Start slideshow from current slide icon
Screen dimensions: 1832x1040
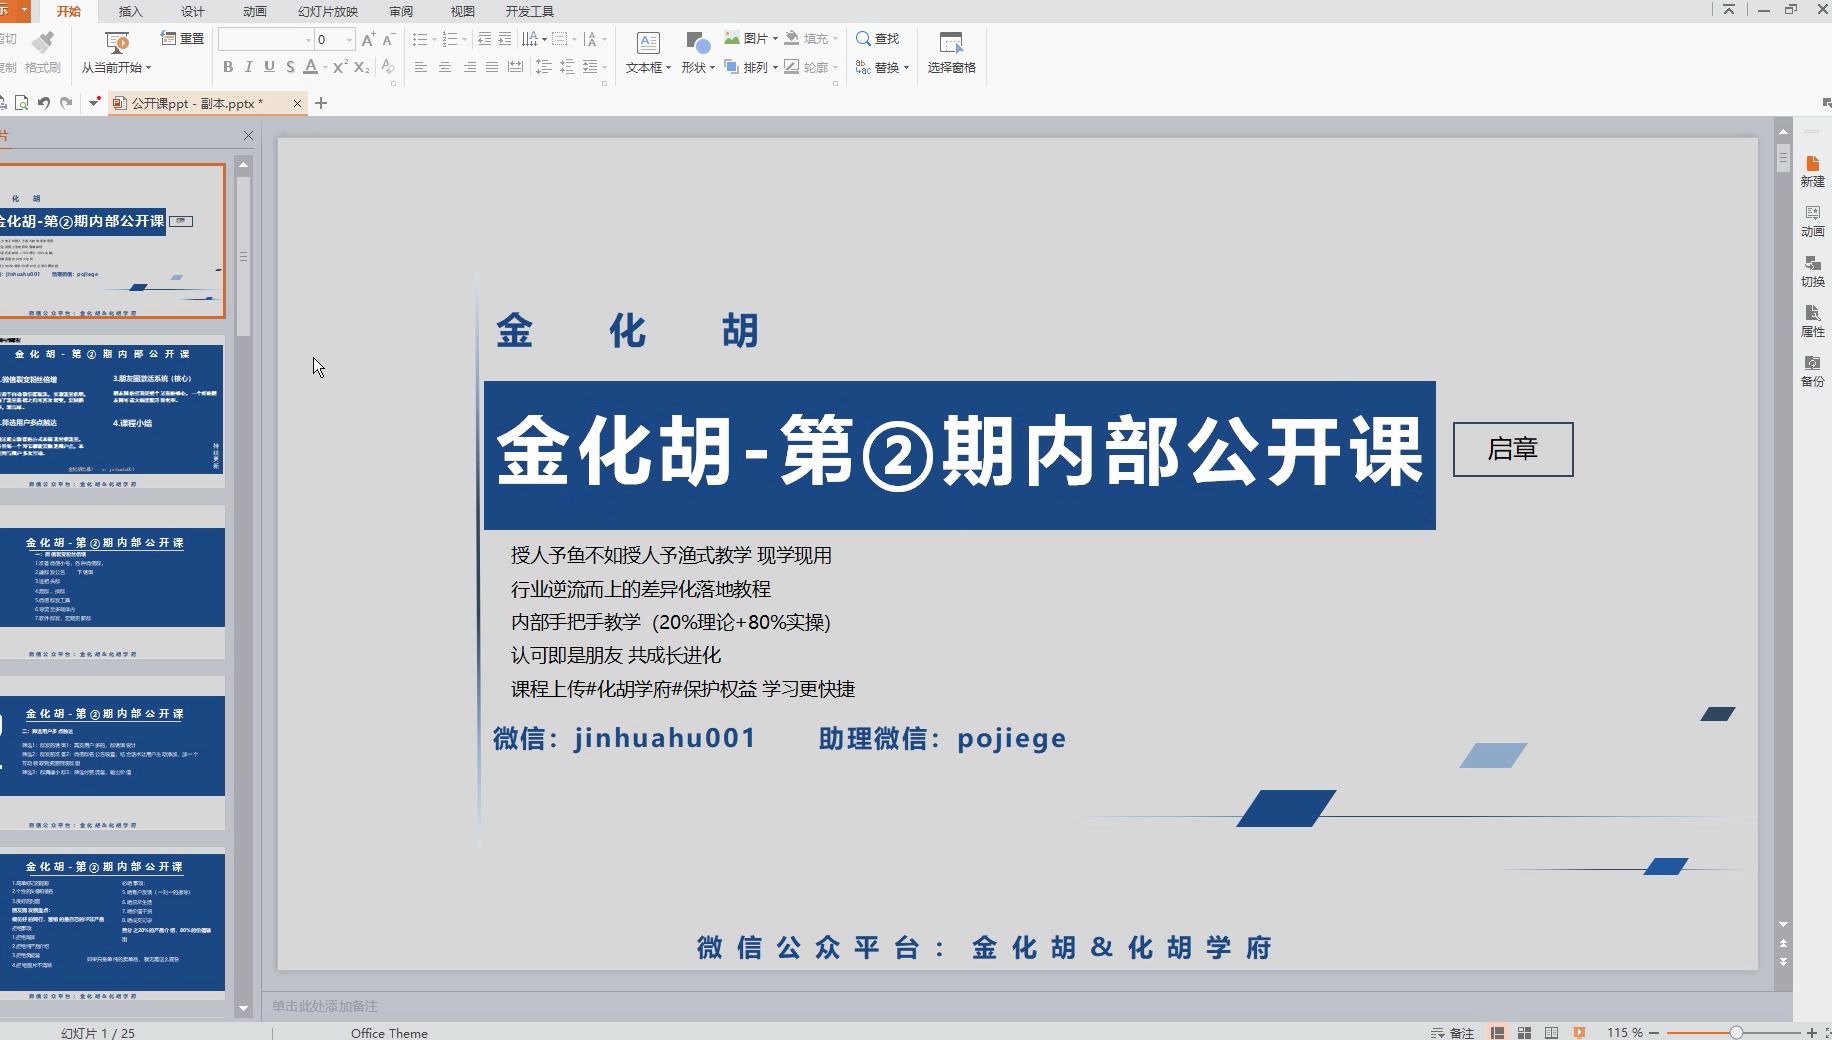[116, 42]
